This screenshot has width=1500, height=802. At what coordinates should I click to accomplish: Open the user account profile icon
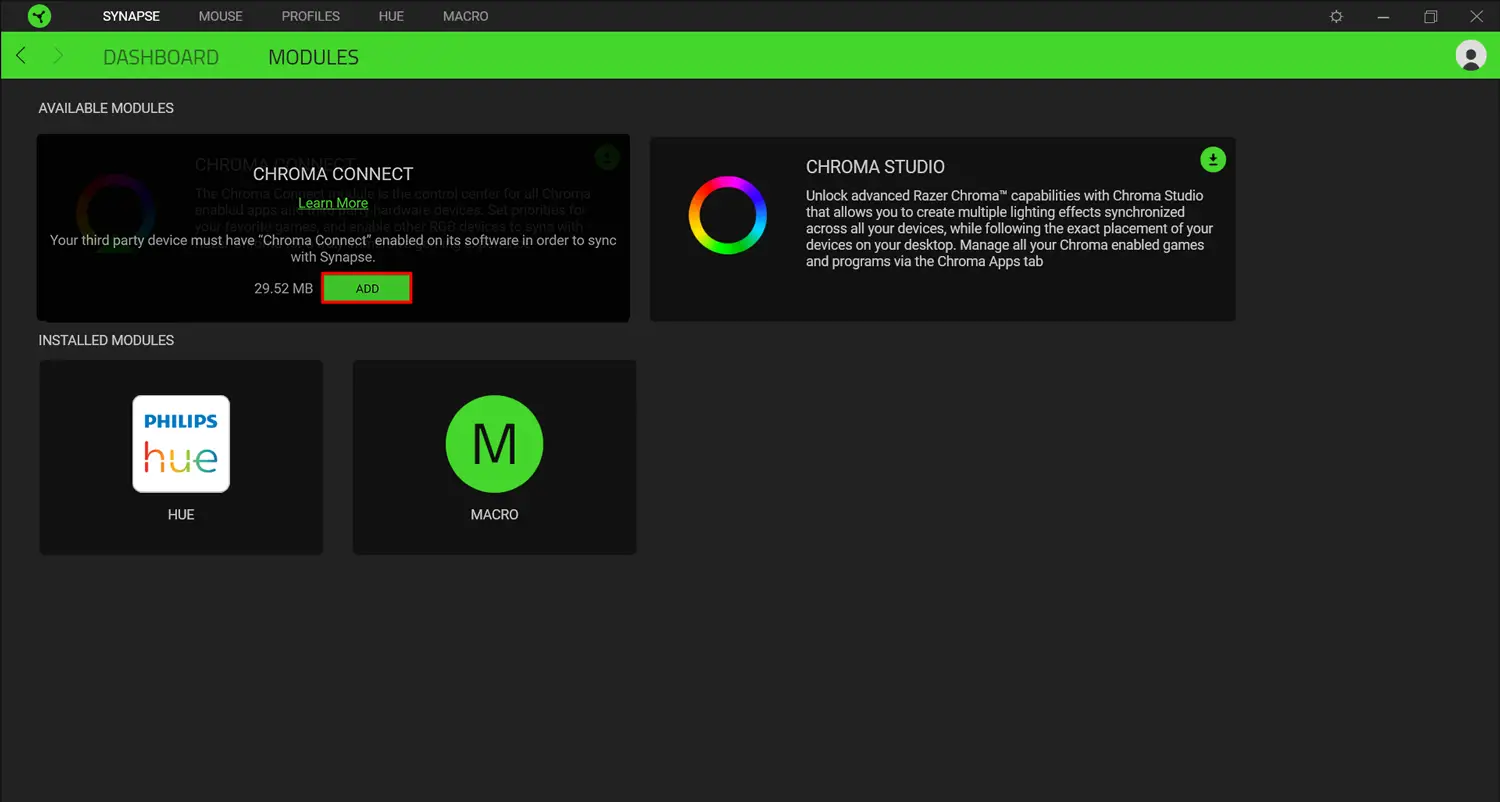click(x=1471, y=56)
